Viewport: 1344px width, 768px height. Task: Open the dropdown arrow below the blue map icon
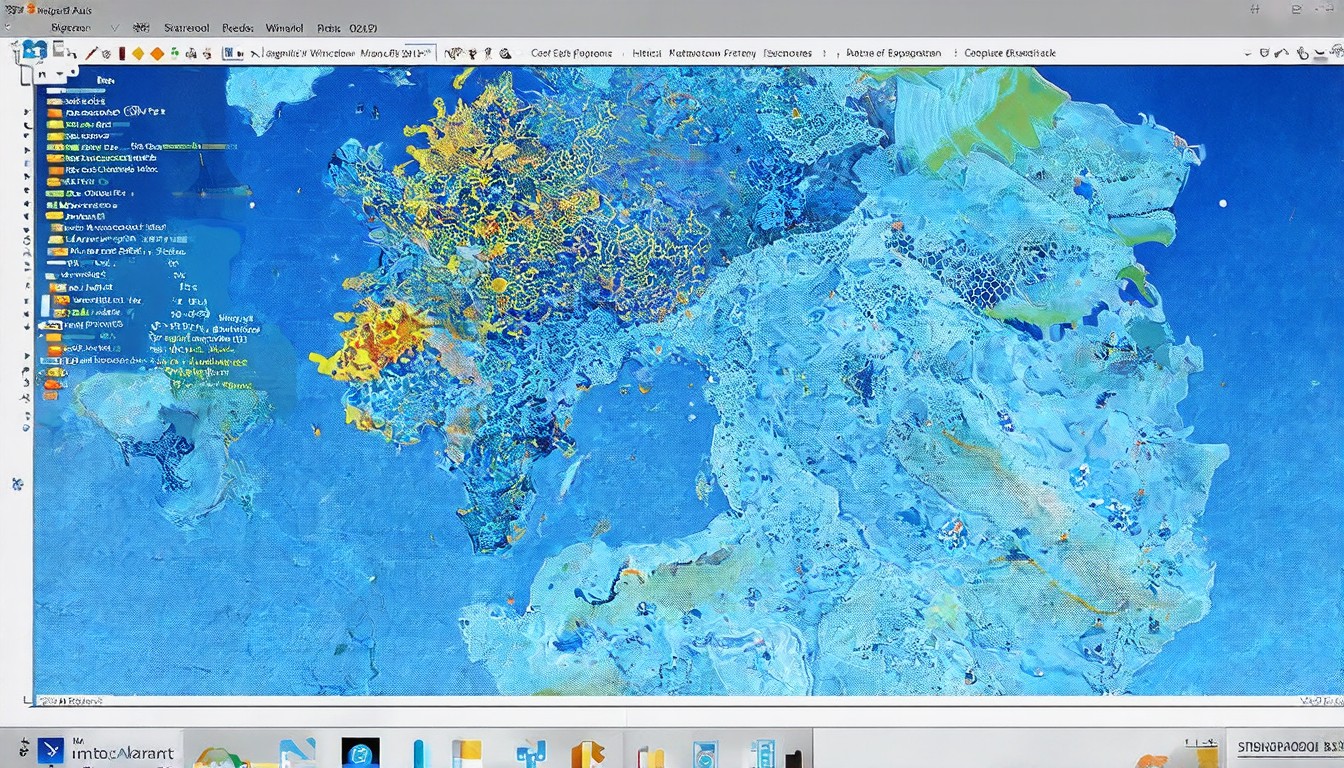coord(60,74)
